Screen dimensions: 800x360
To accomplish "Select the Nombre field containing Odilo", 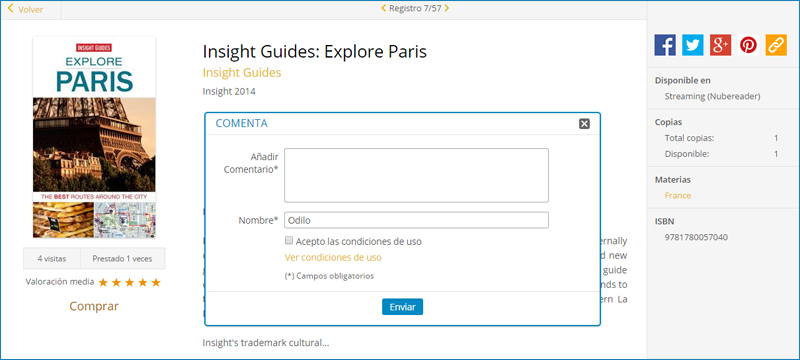I will pos(416,220).
